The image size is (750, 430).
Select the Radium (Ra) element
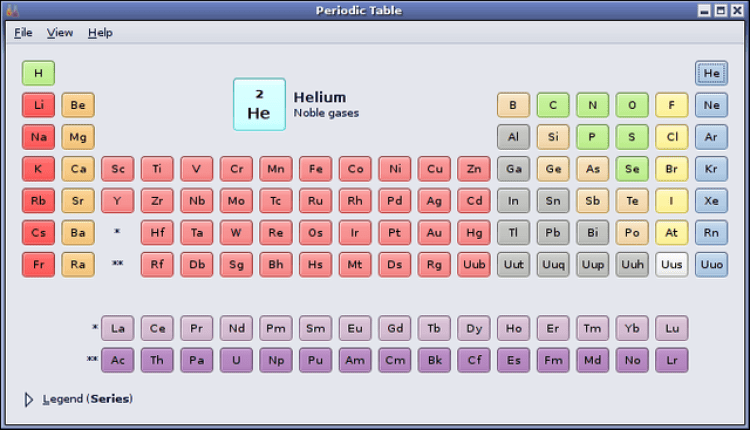[78, 265]
